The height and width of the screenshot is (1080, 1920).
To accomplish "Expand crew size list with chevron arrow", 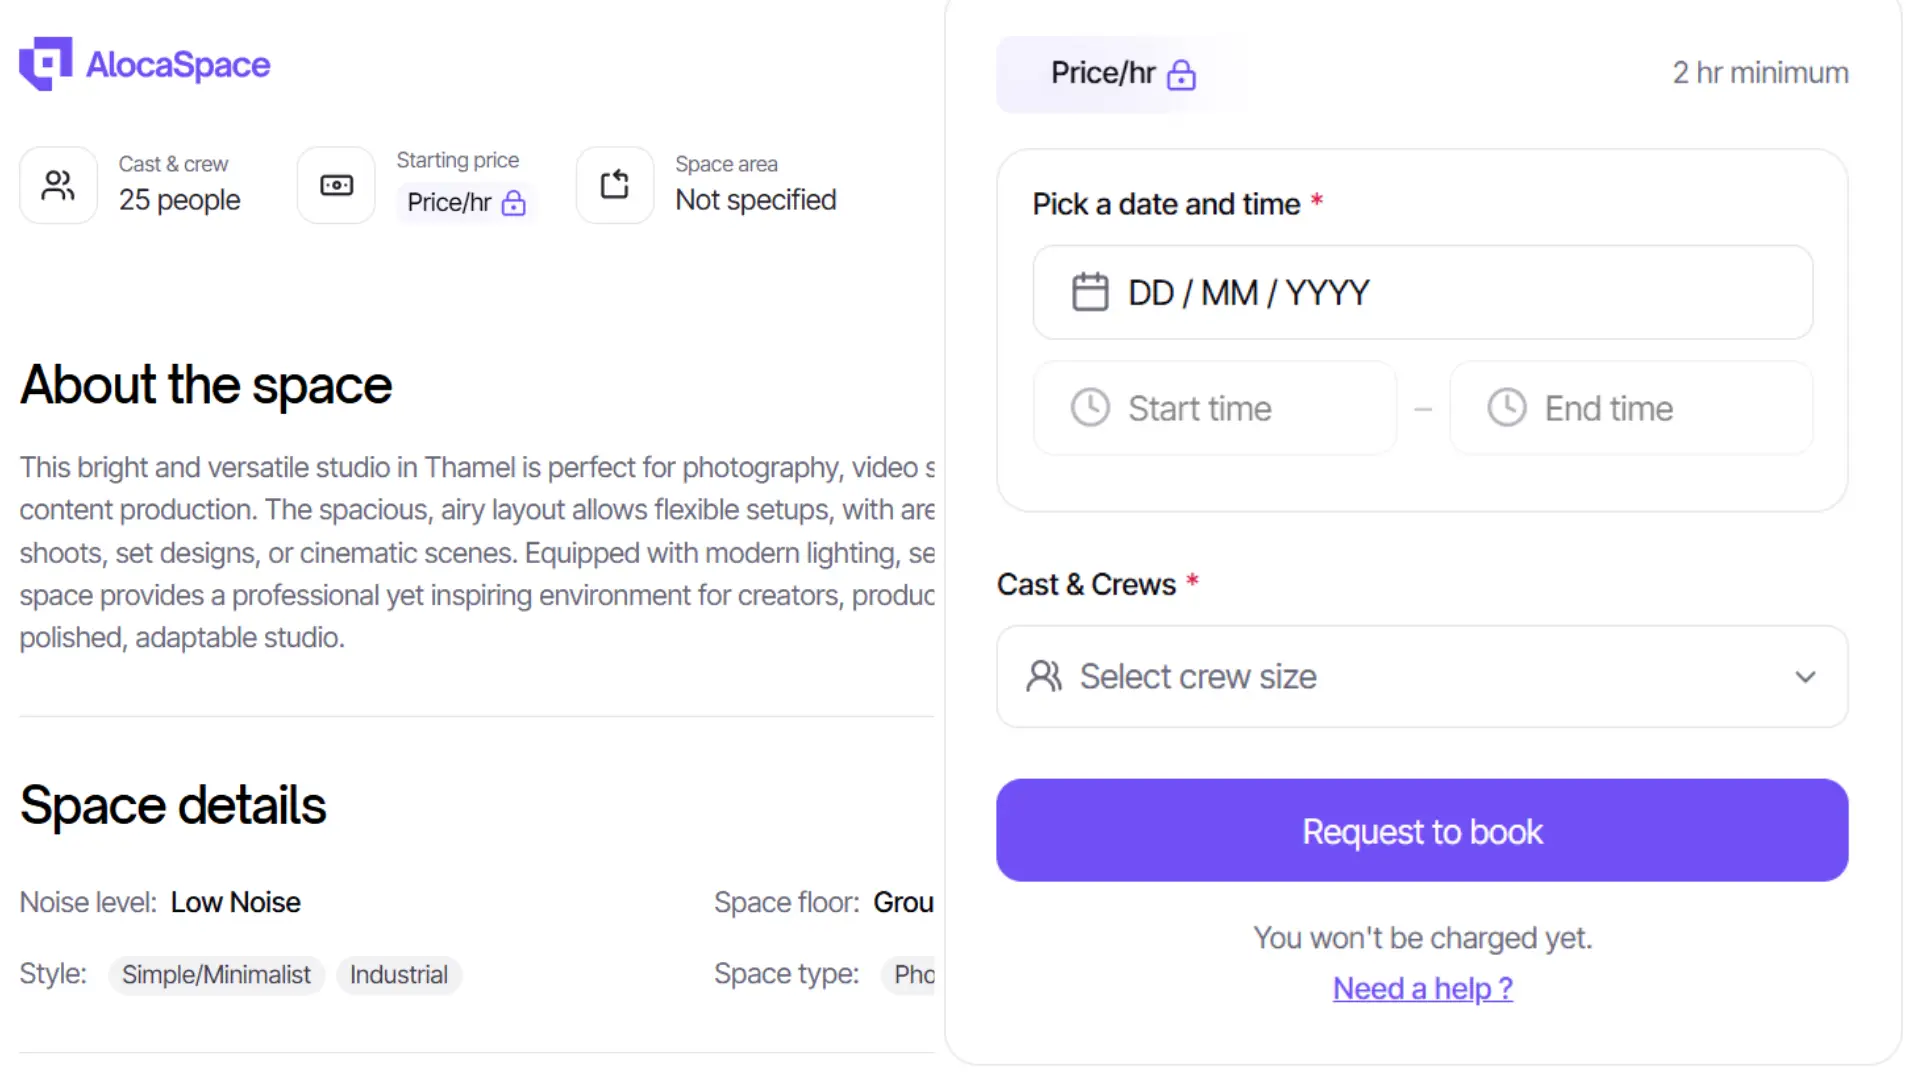I will point(1805,677).
